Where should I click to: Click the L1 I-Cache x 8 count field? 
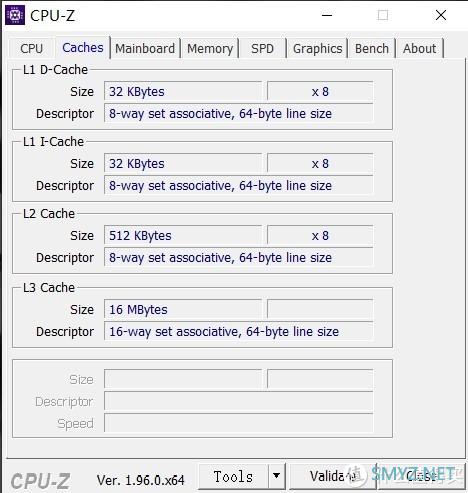pyautogui.click(x=320, y=164)
